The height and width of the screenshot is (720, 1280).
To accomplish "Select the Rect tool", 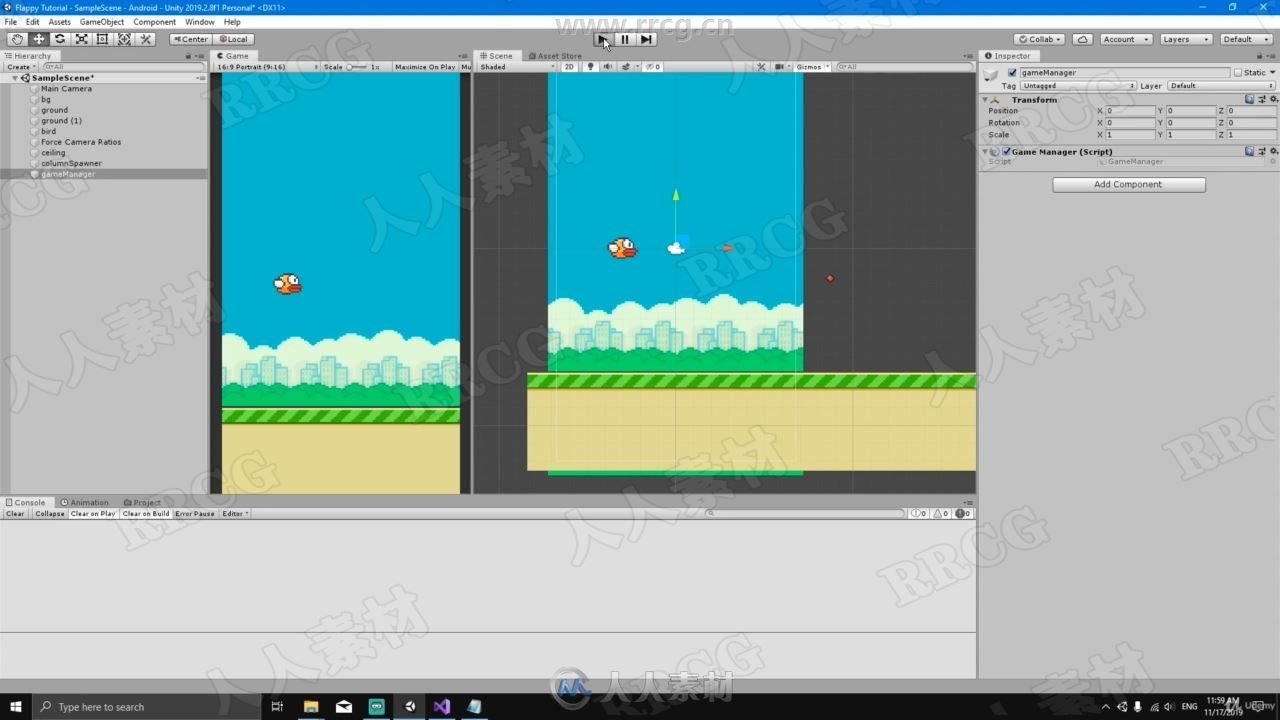I will [x=103, y=39].
